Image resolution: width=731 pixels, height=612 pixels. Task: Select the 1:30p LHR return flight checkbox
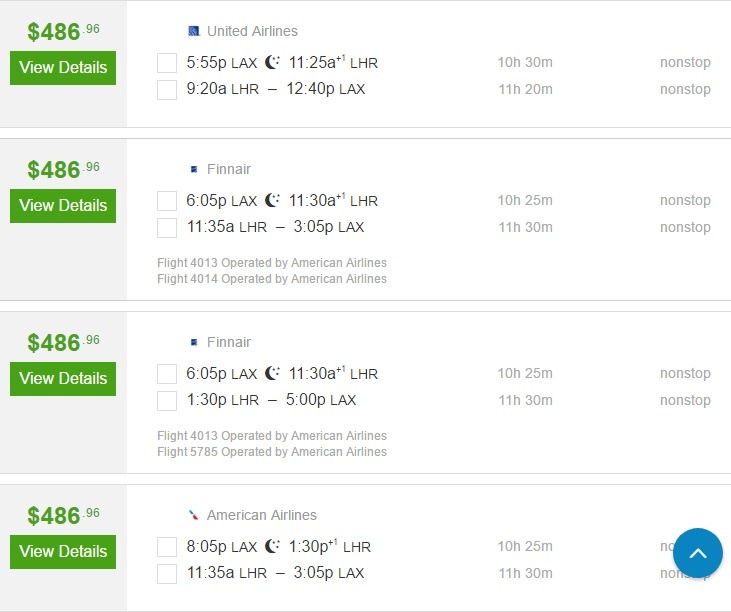click(x=167, y=401)
